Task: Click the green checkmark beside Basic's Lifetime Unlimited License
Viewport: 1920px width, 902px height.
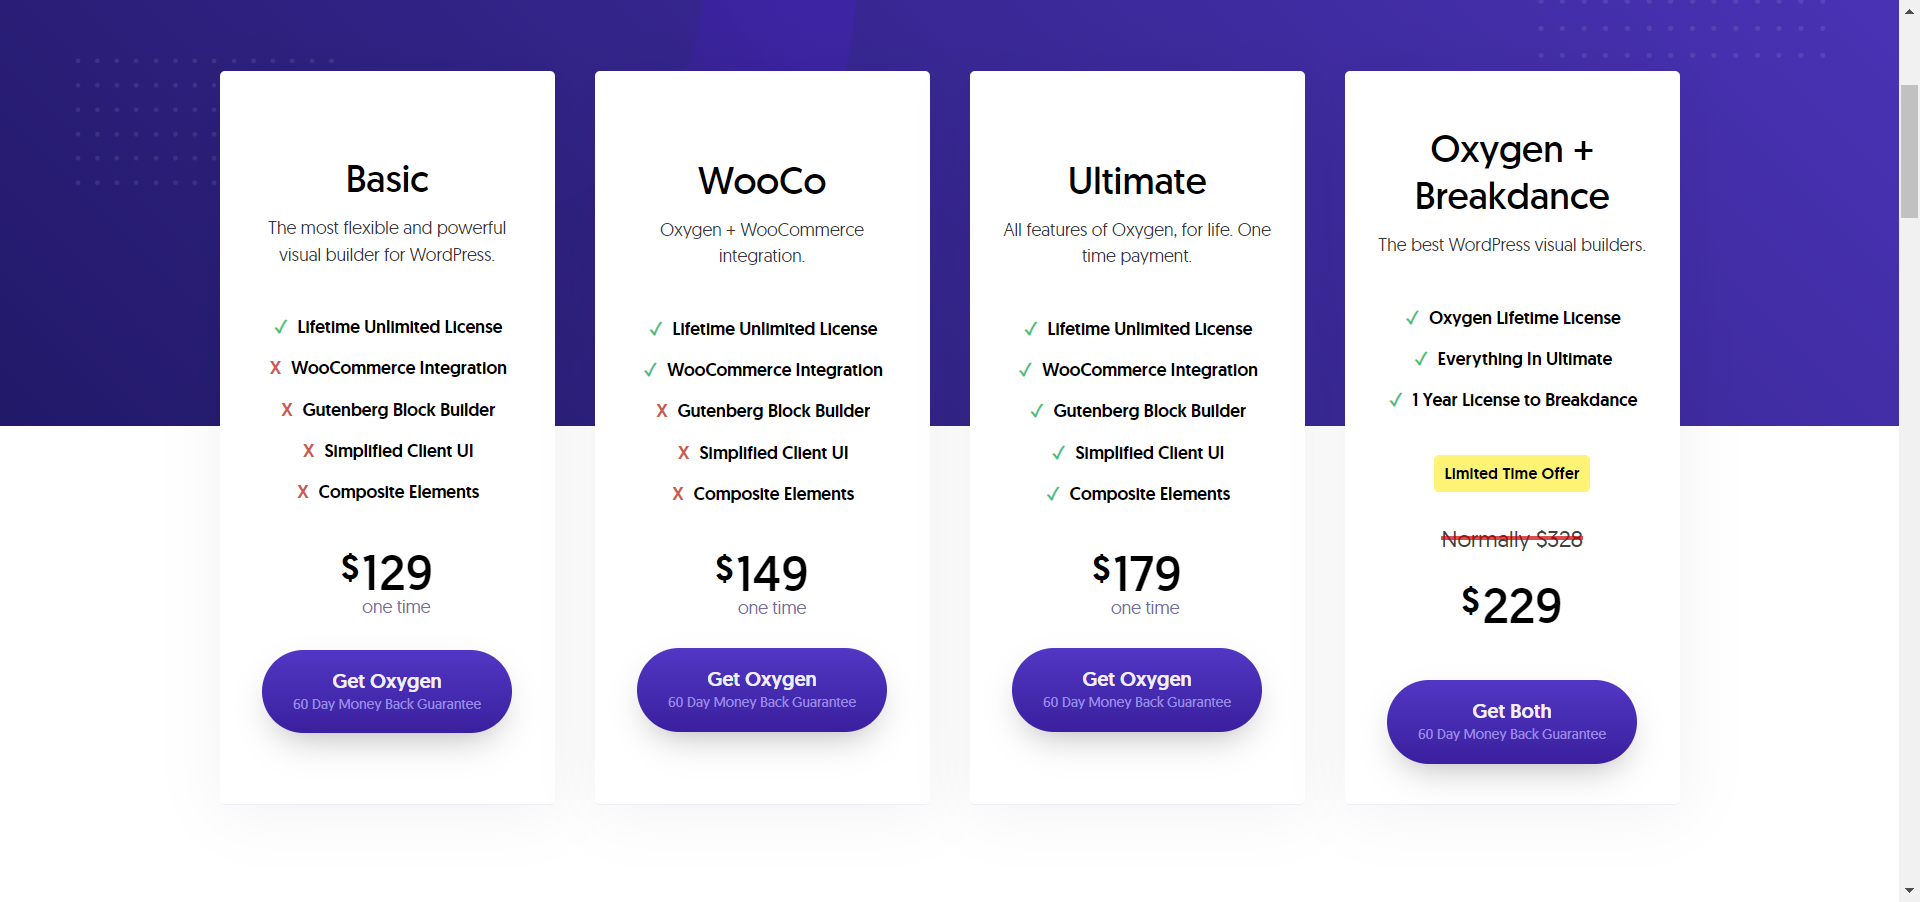Action: point(280,327)
